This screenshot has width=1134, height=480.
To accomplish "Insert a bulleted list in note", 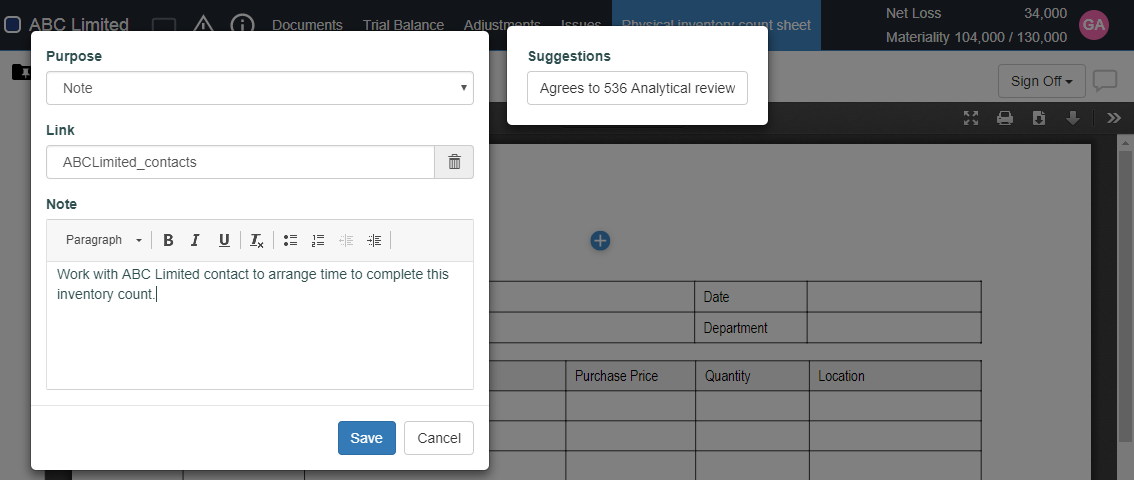I will (290, 240).
